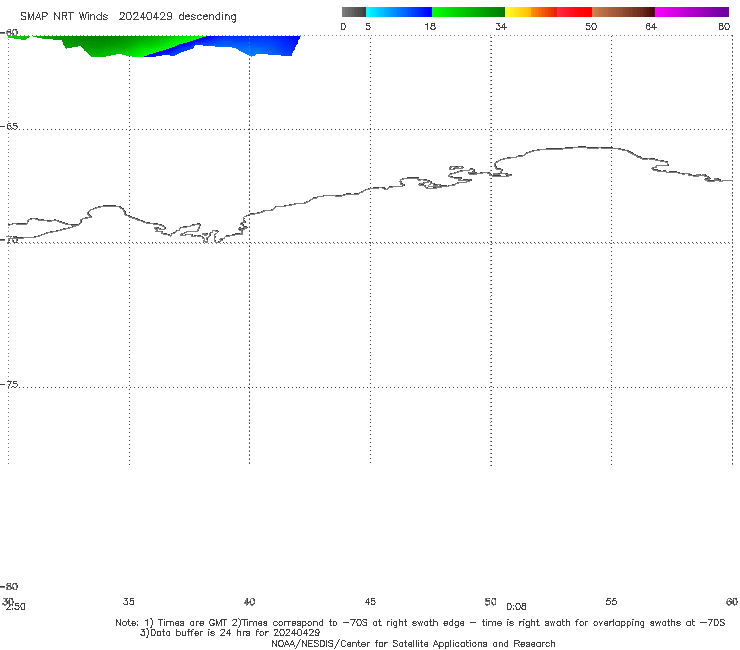Click the swath time label '0:08'
Viewport: 740px width, 650px height.
(x=516, y=607)
